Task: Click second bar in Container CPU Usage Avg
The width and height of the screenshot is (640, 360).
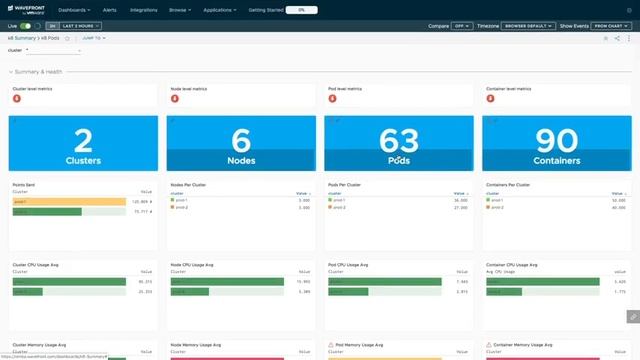Action: click(504, 292)
